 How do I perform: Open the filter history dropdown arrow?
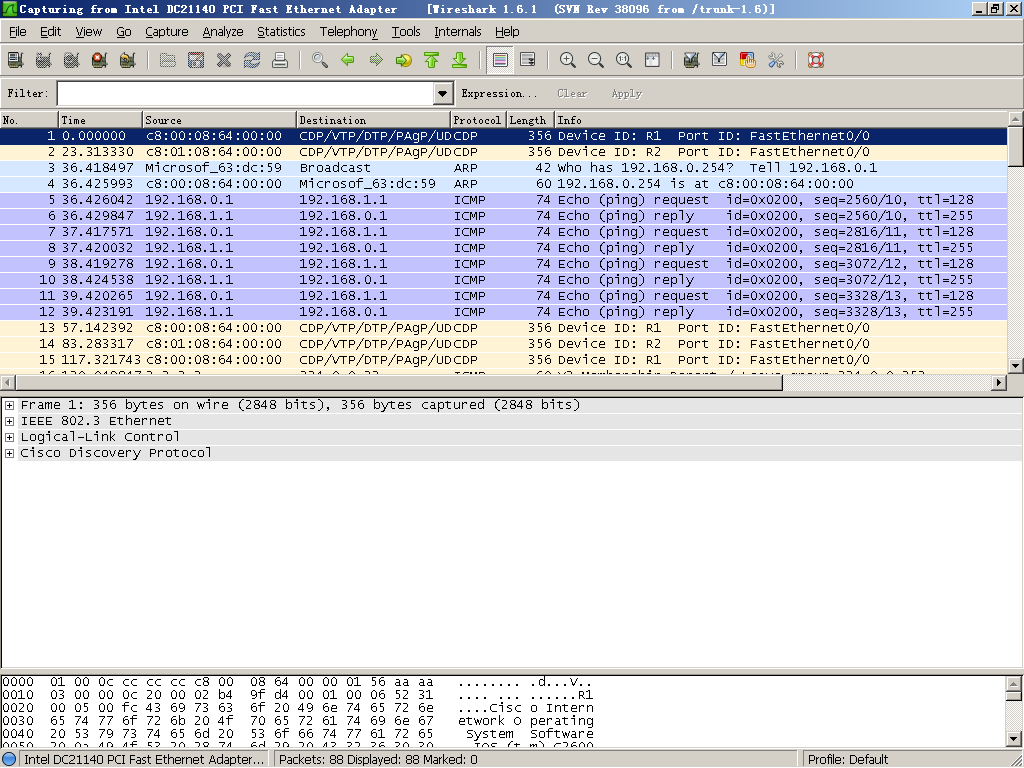[x=443, y=93]
